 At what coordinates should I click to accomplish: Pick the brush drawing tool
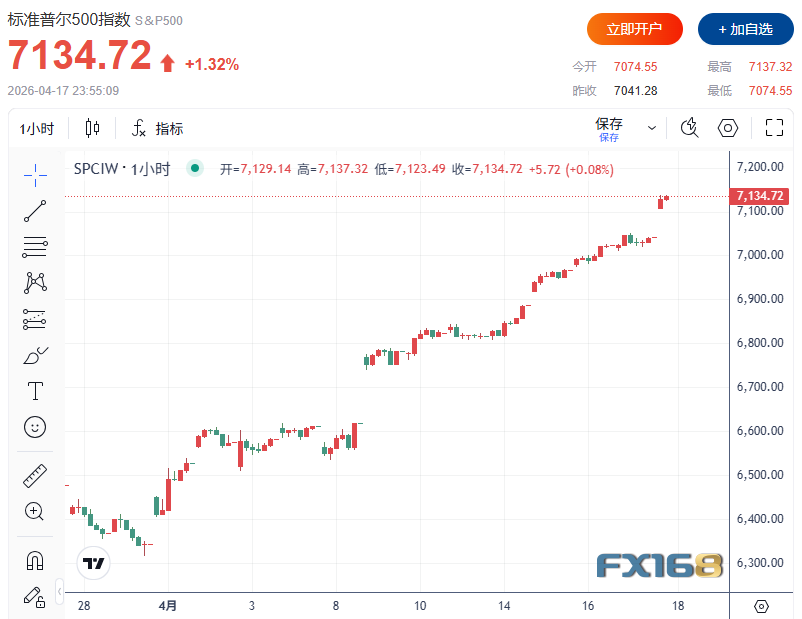tap(35, 355)
